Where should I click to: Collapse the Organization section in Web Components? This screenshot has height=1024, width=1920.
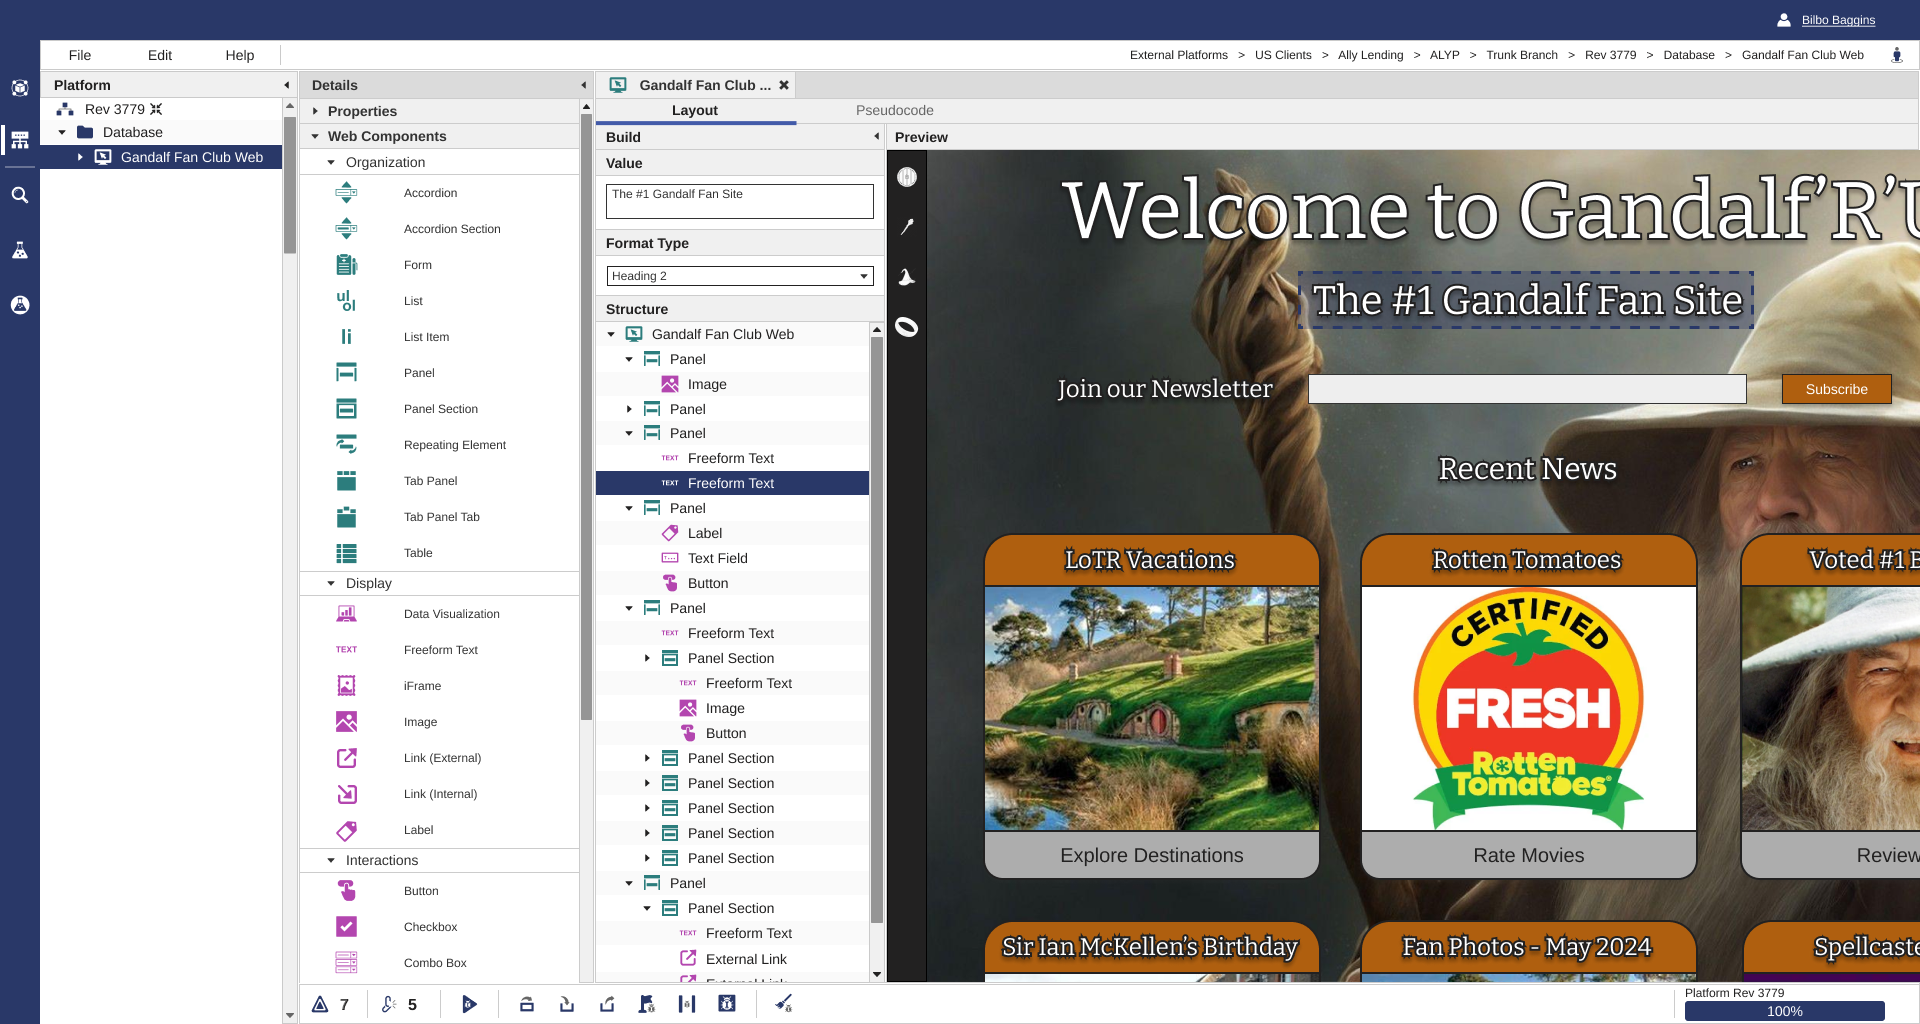pos(333,161)
